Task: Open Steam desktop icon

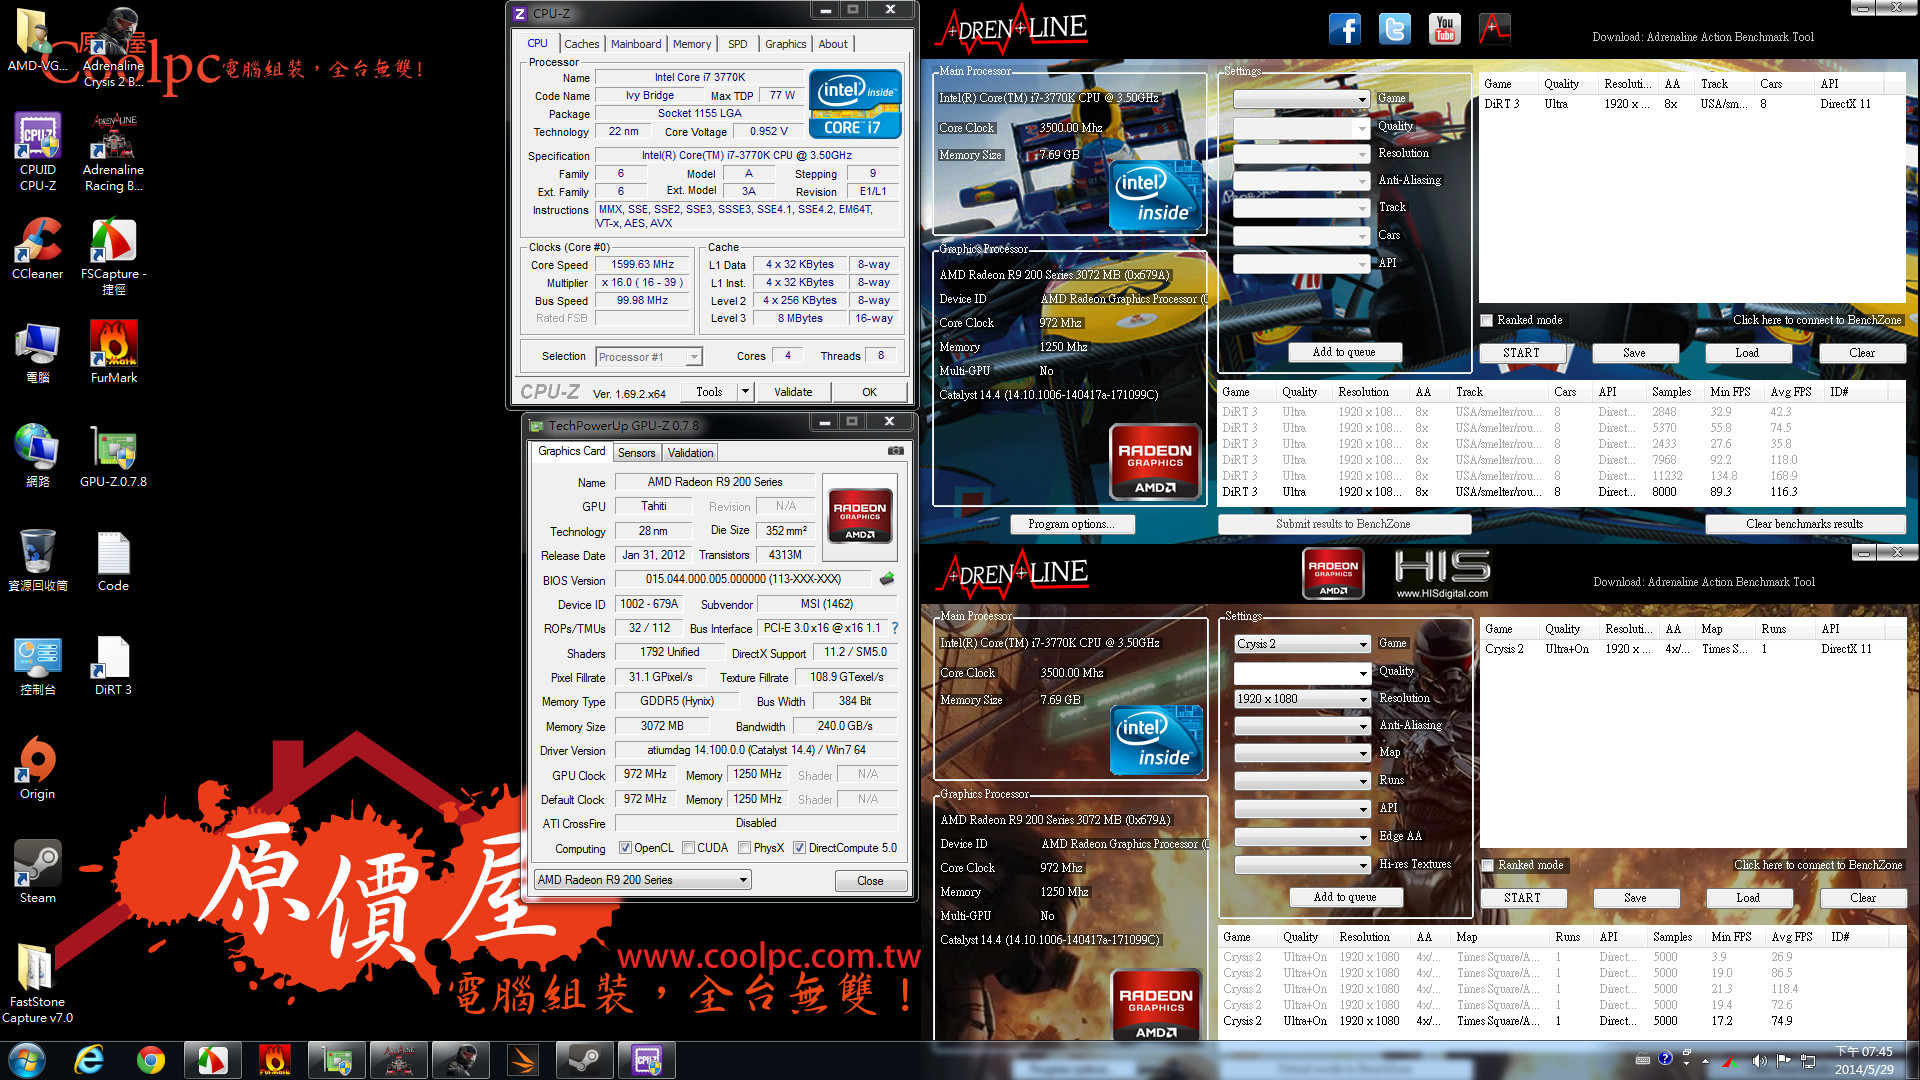Action: click(x=38, y=873)
